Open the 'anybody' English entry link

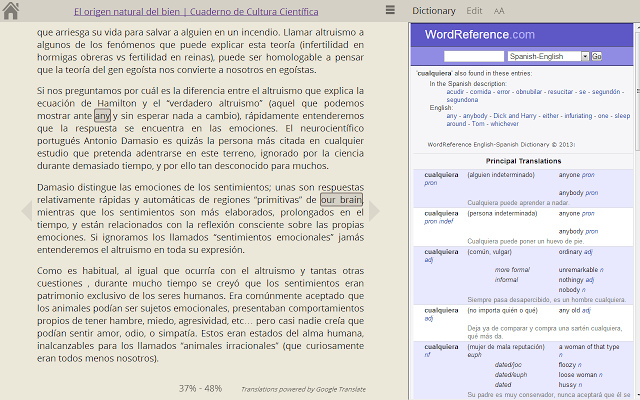[475, 116]
